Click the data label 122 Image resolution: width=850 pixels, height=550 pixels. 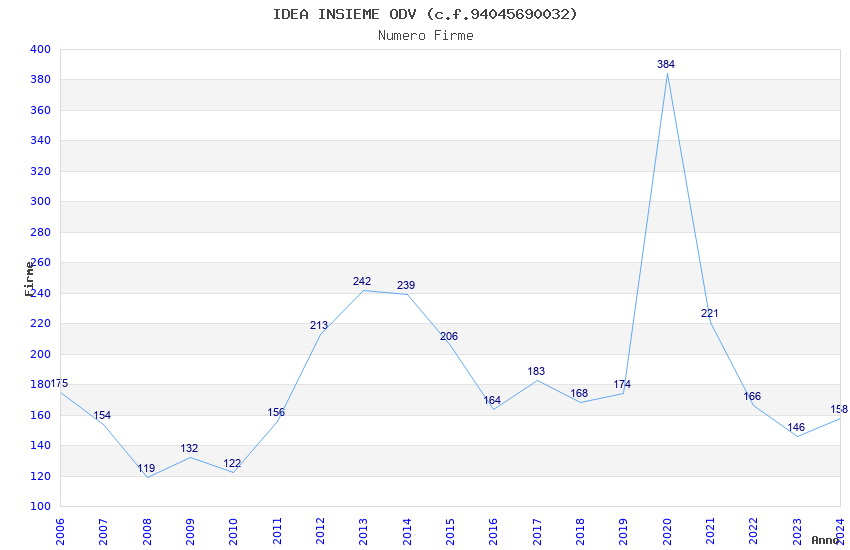232,463
